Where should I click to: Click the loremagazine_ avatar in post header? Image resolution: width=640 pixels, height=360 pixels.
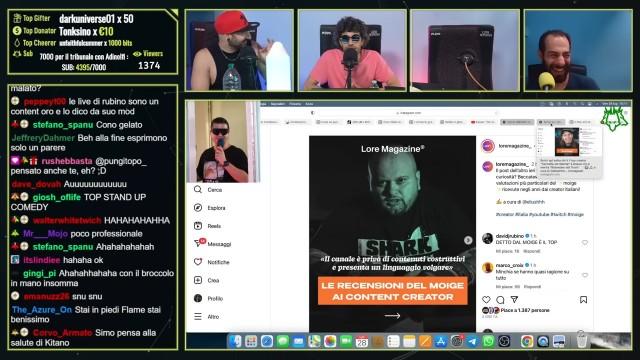point(488,146)
